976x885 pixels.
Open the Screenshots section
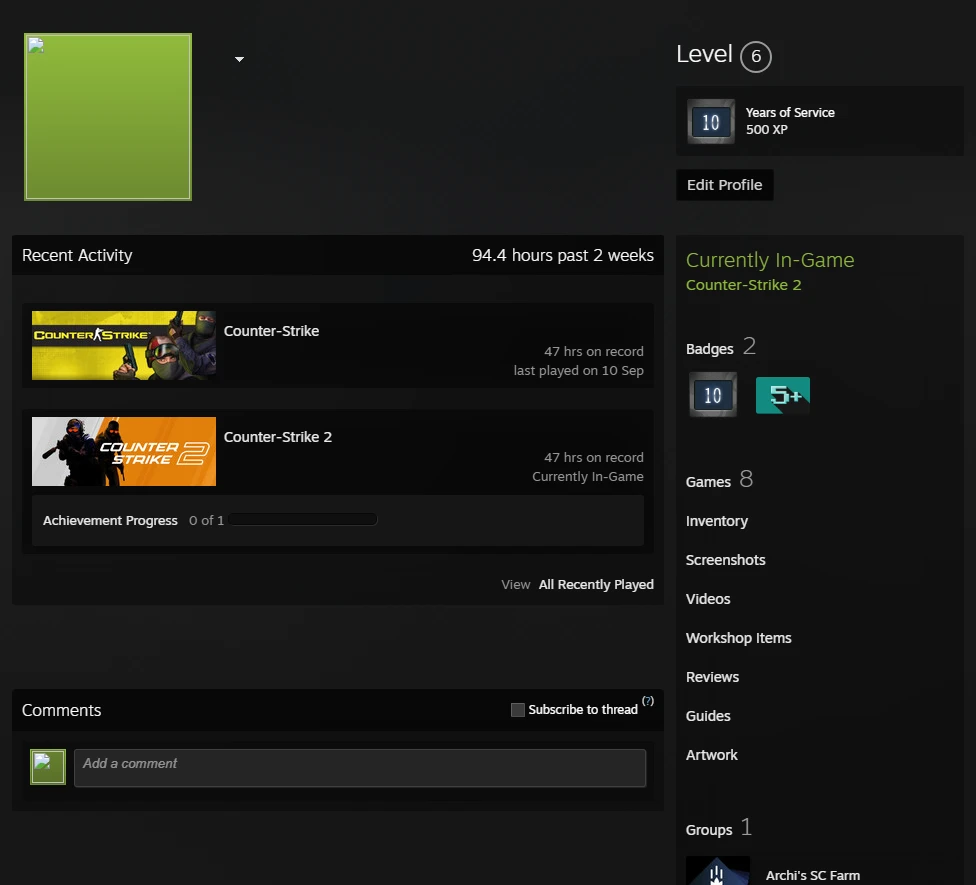725,560
